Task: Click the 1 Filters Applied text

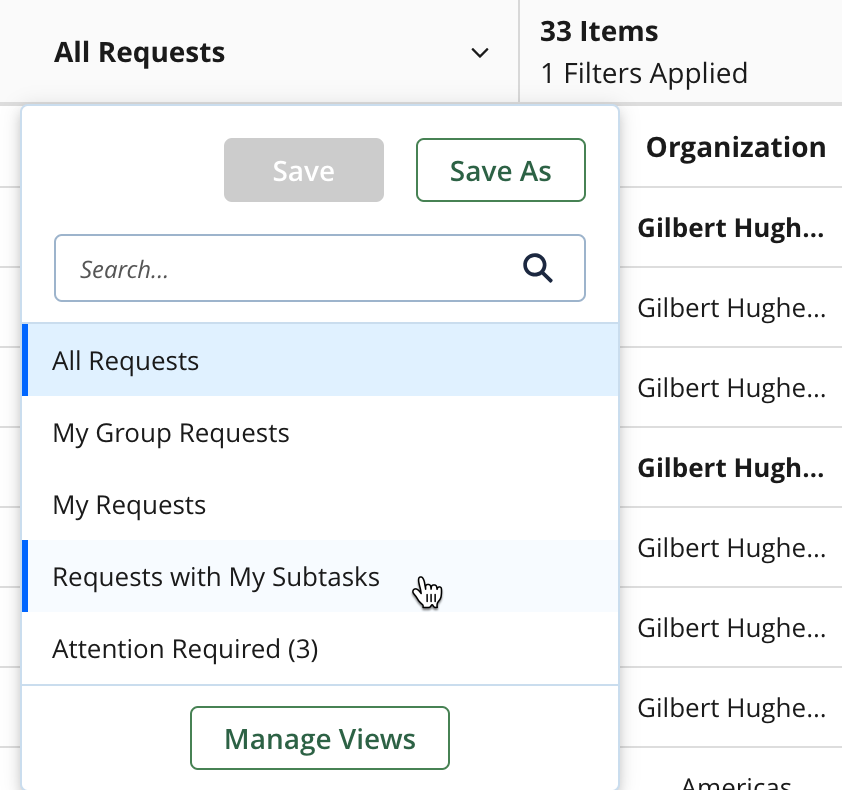Action: (x=644, y=73)
